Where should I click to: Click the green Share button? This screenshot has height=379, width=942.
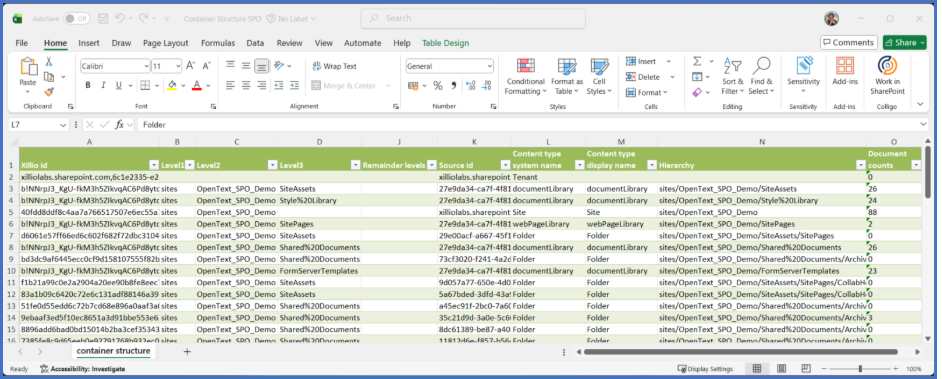tap(905, 43)
